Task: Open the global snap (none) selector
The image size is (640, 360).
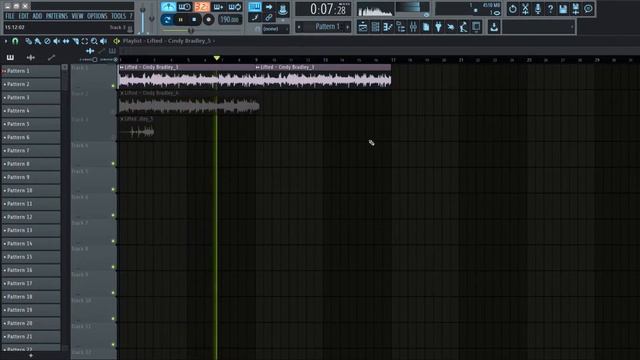Action: pos(276,29)
